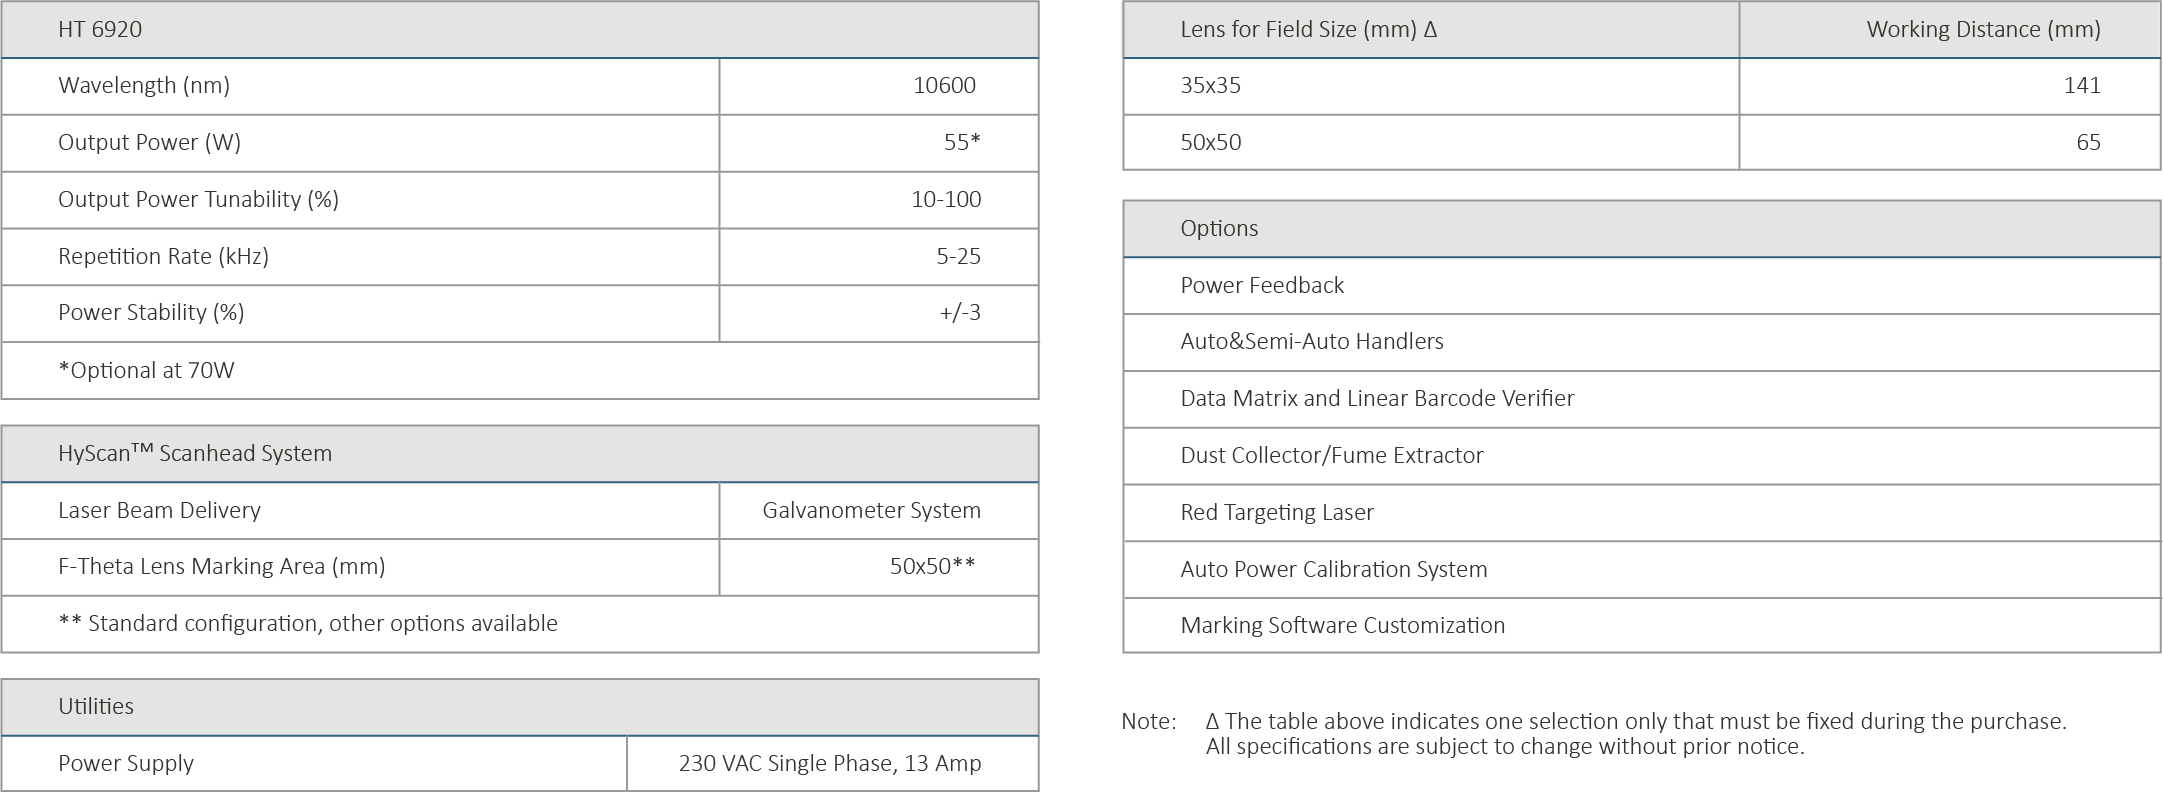
Task: Select the 230 VAC Single Phase value
Action: click(829, 764)
